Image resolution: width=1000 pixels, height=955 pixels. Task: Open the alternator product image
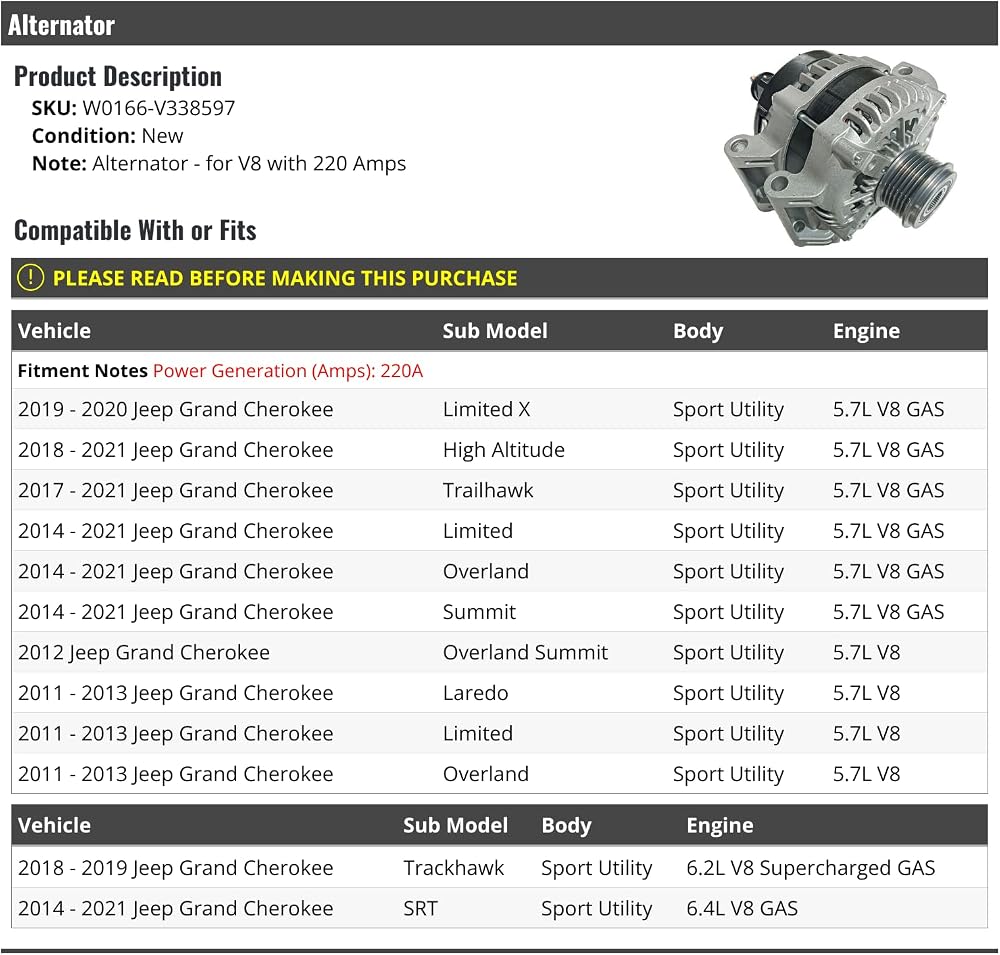point(835,149)
